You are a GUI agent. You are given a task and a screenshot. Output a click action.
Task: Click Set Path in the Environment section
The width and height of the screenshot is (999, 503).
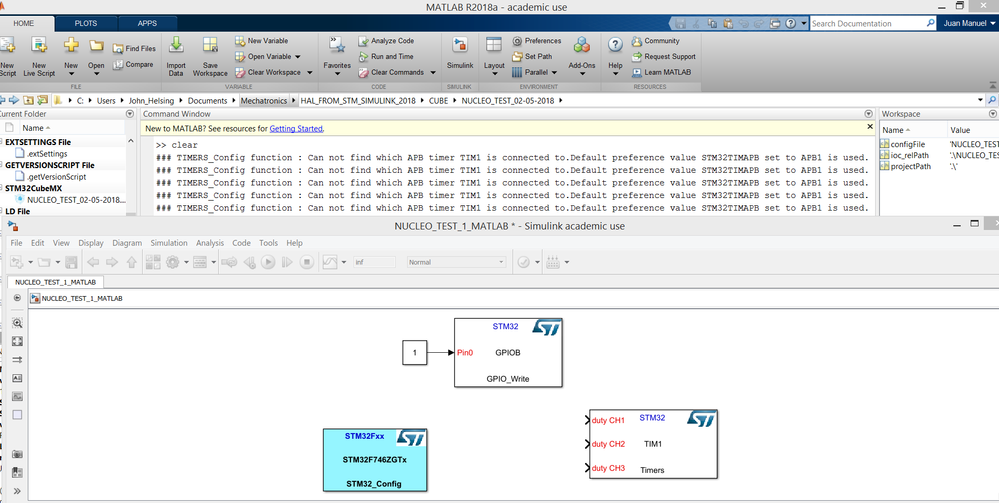point(532,56)
